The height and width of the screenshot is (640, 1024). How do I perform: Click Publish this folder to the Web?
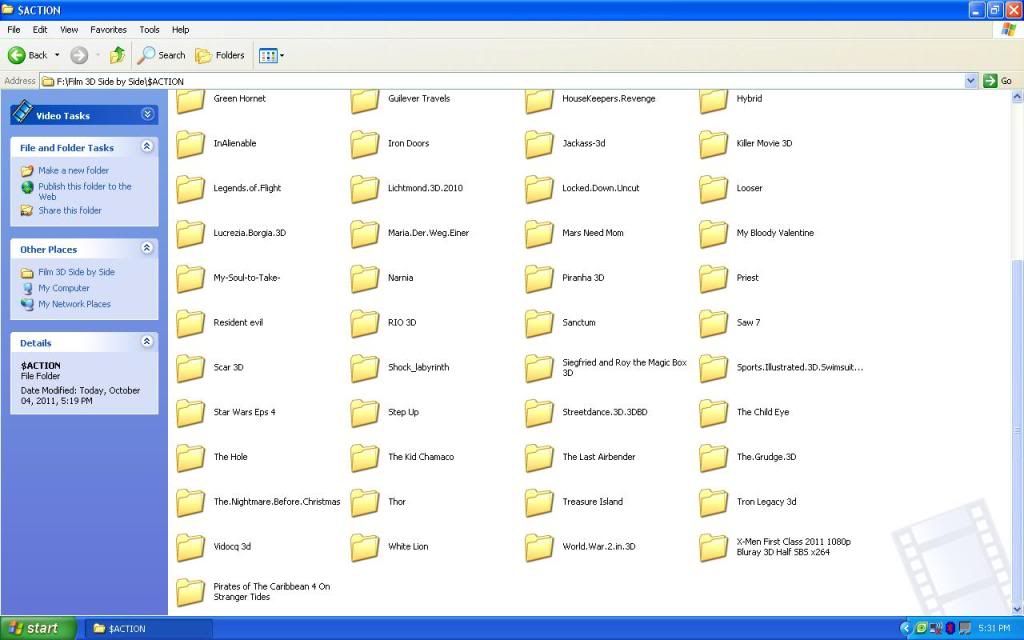(85, 191)
